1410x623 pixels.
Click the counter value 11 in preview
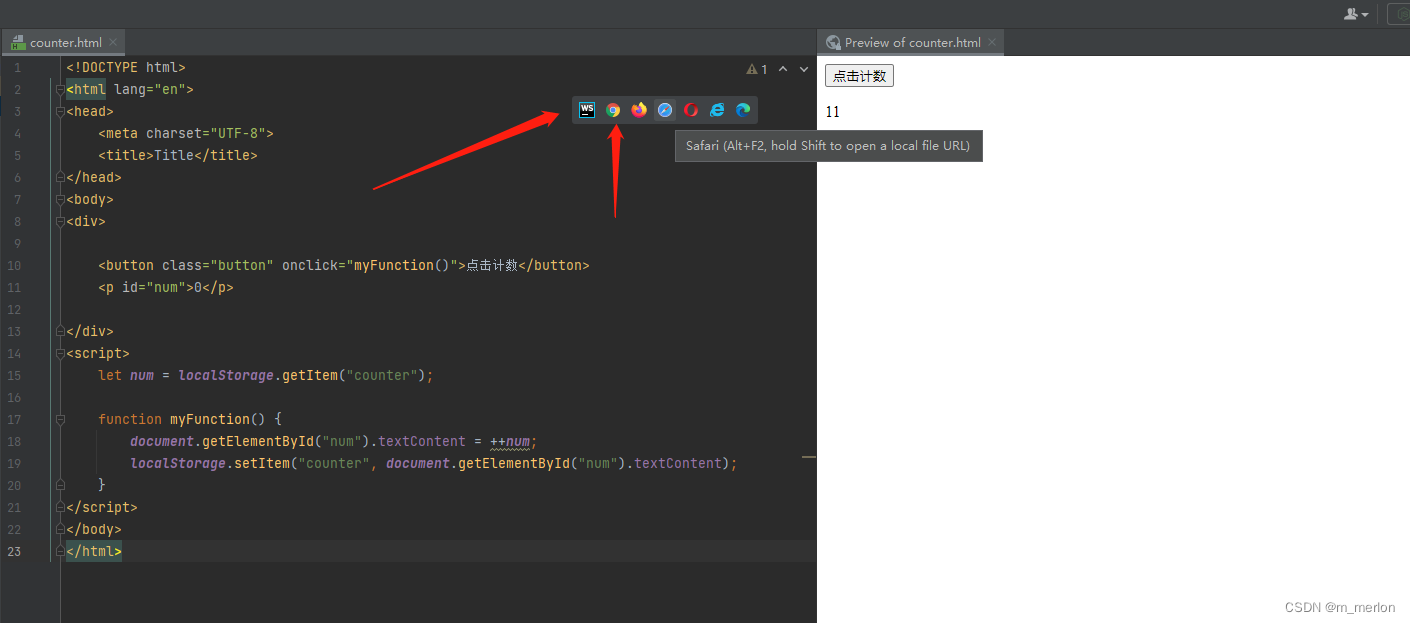(x=832, y=112)
